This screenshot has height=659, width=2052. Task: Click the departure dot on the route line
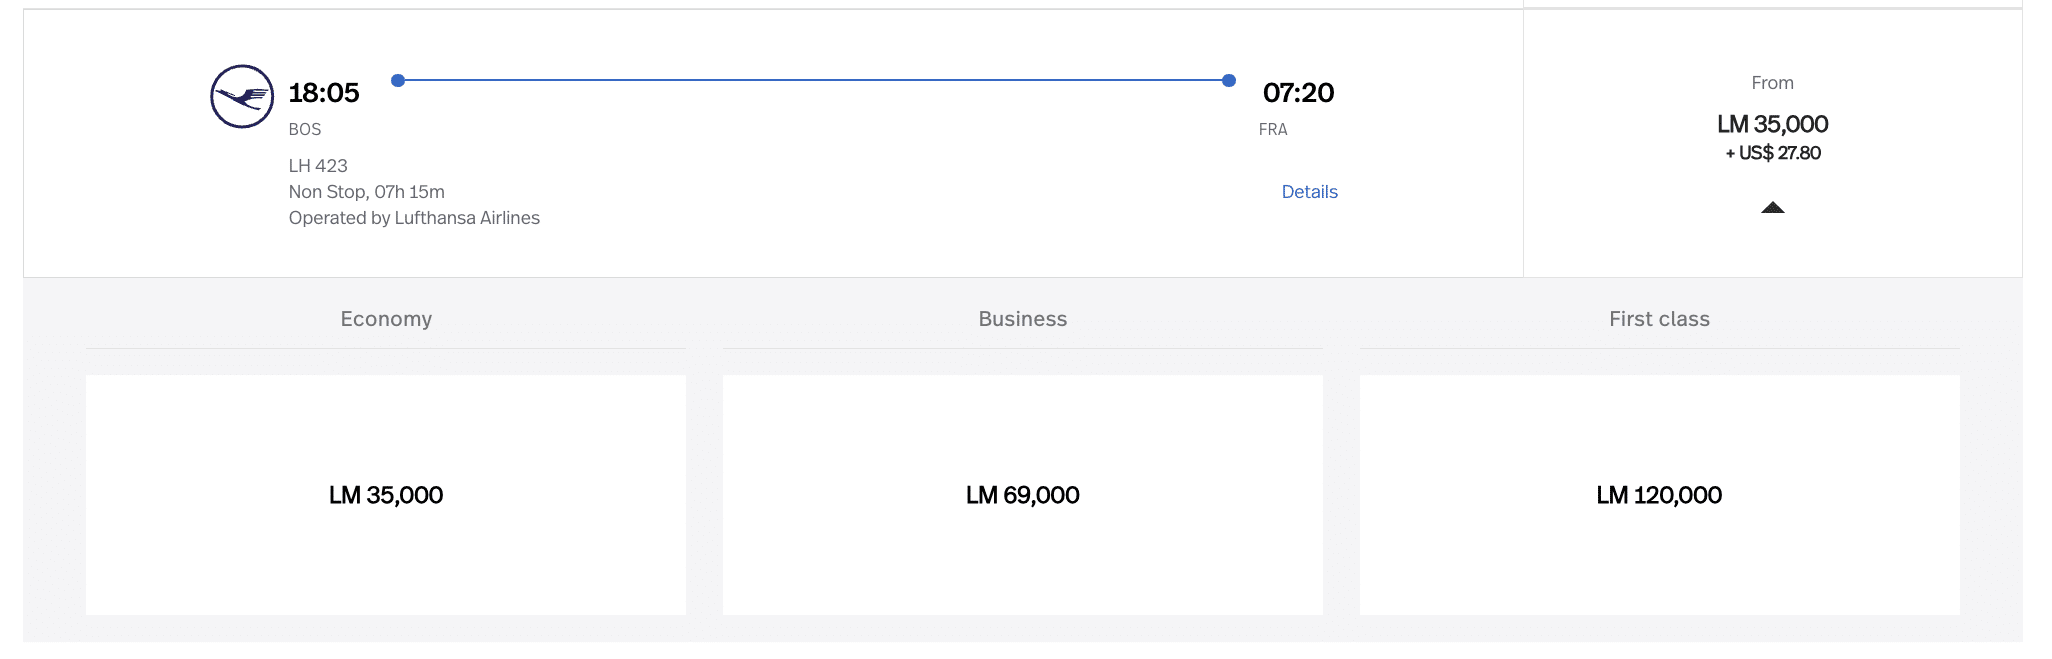pos(398,80)
